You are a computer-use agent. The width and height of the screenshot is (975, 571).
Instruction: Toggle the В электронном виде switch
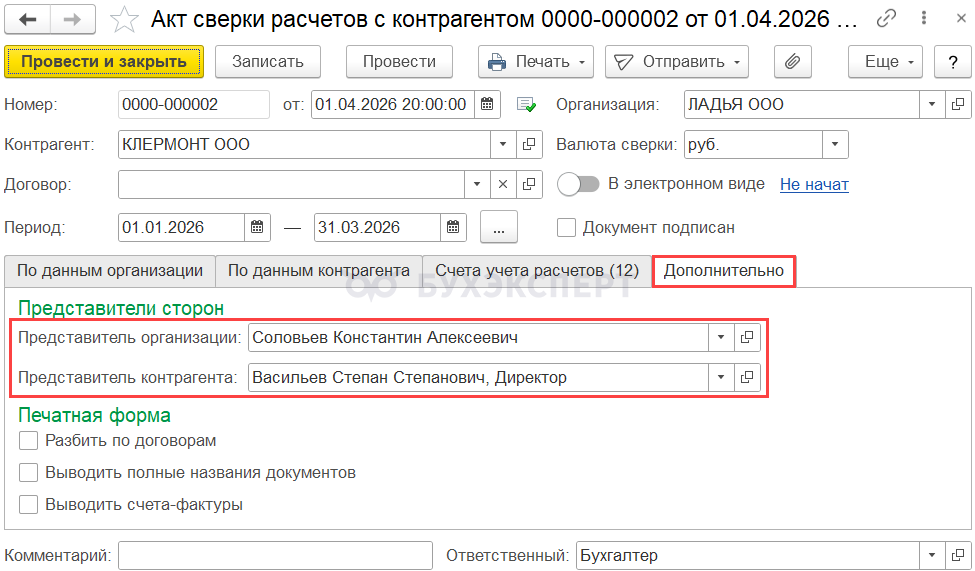click(x=578, y=184)
